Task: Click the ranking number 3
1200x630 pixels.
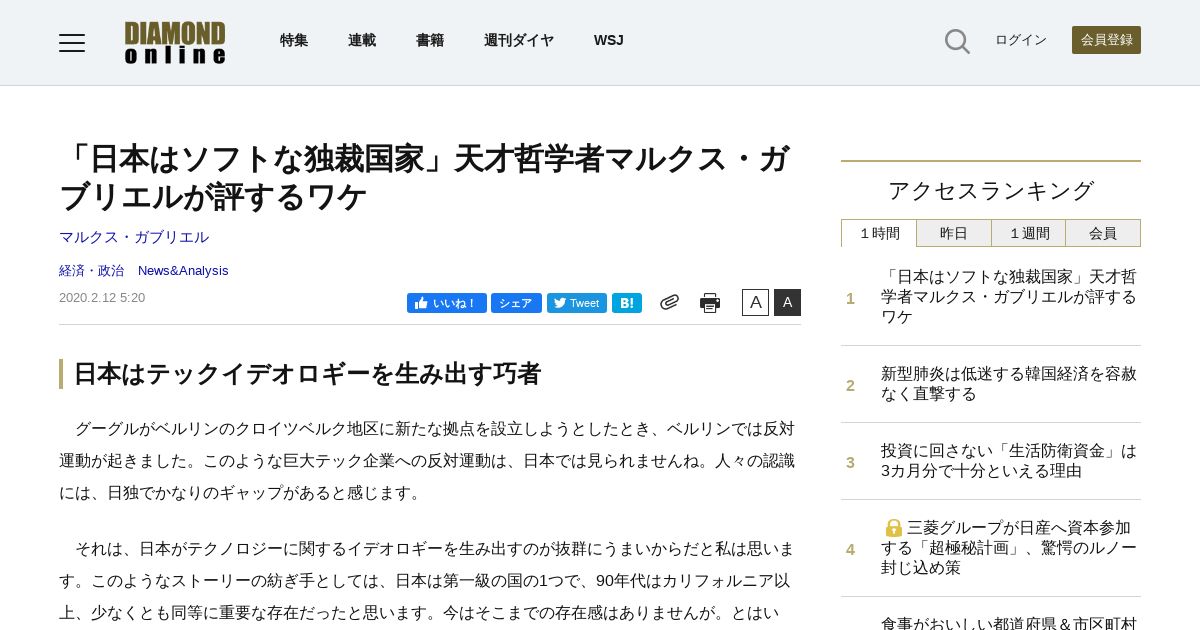Action: 851,462
